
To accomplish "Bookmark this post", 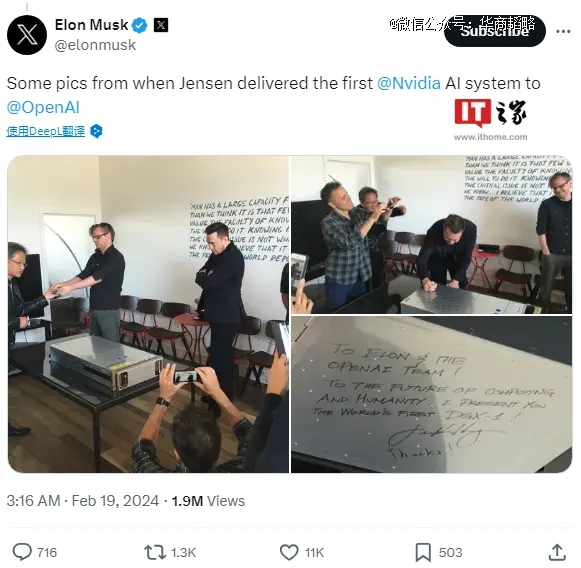I will (423, 552).
